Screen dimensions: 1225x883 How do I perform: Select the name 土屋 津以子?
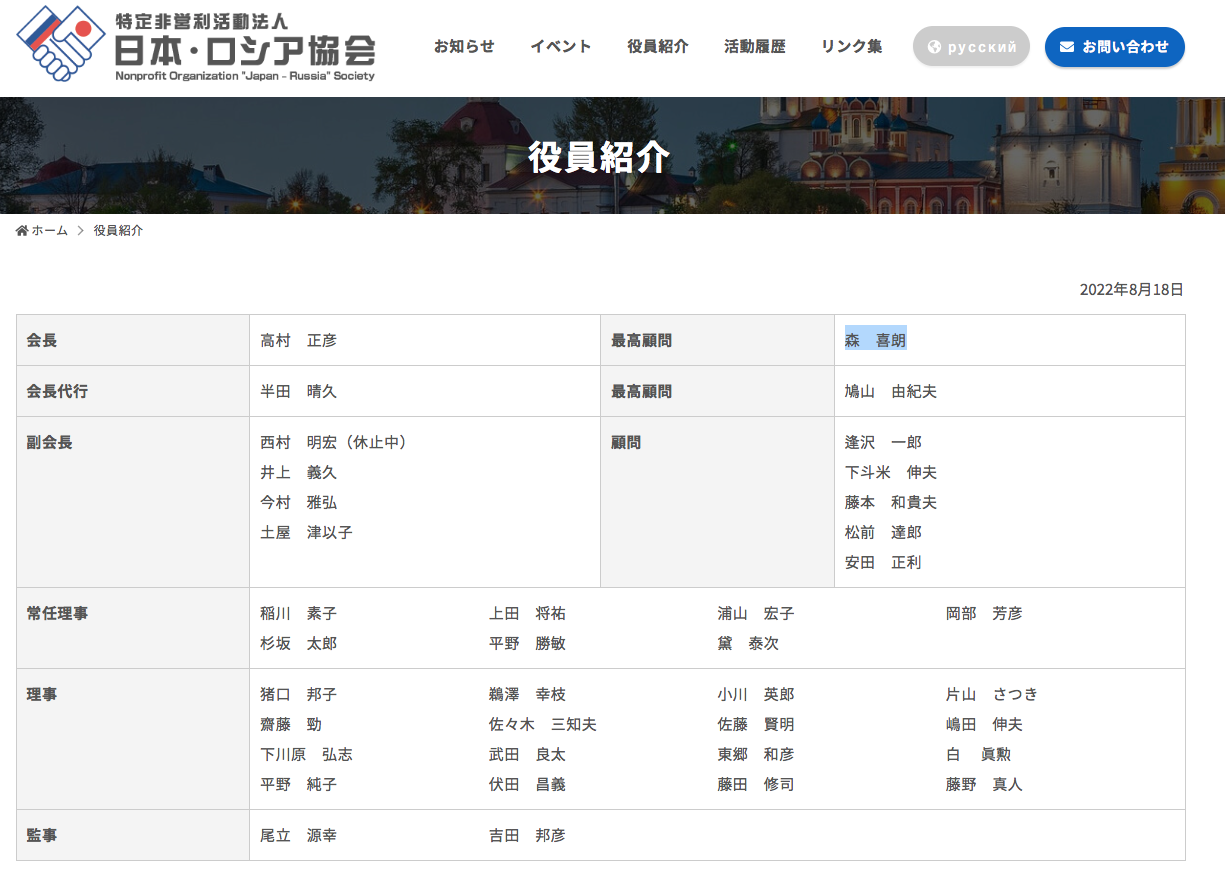pos(307,532)
